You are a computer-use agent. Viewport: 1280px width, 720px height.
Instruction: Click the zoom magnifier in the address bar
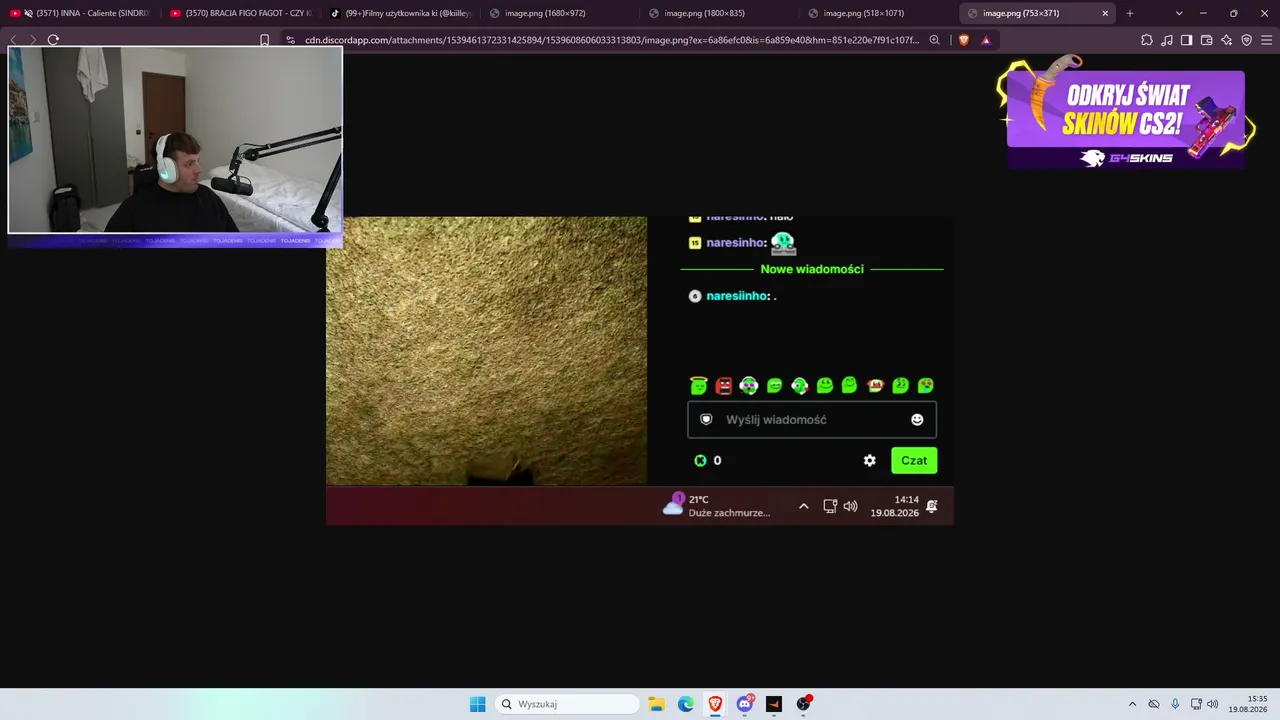pos(935,40)
